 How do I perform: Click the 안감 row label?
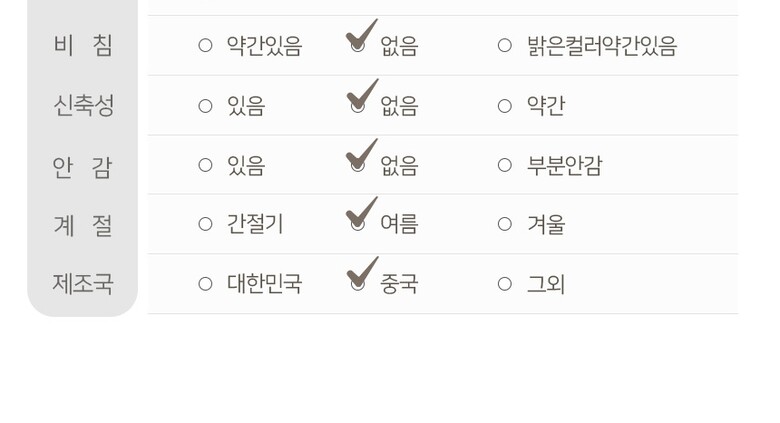pyautogui.click(x=83, y=166)
